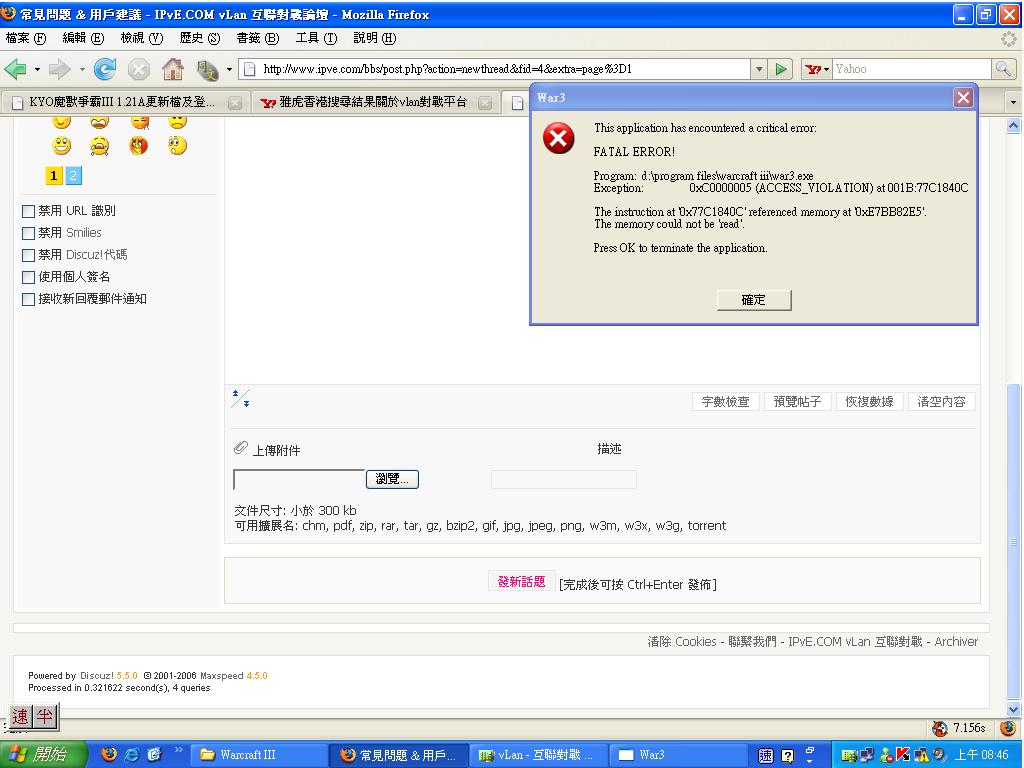This screenshot has height=768, width=1024.
Task: Click the 速 input method indicator
Action: coord(20,716)
